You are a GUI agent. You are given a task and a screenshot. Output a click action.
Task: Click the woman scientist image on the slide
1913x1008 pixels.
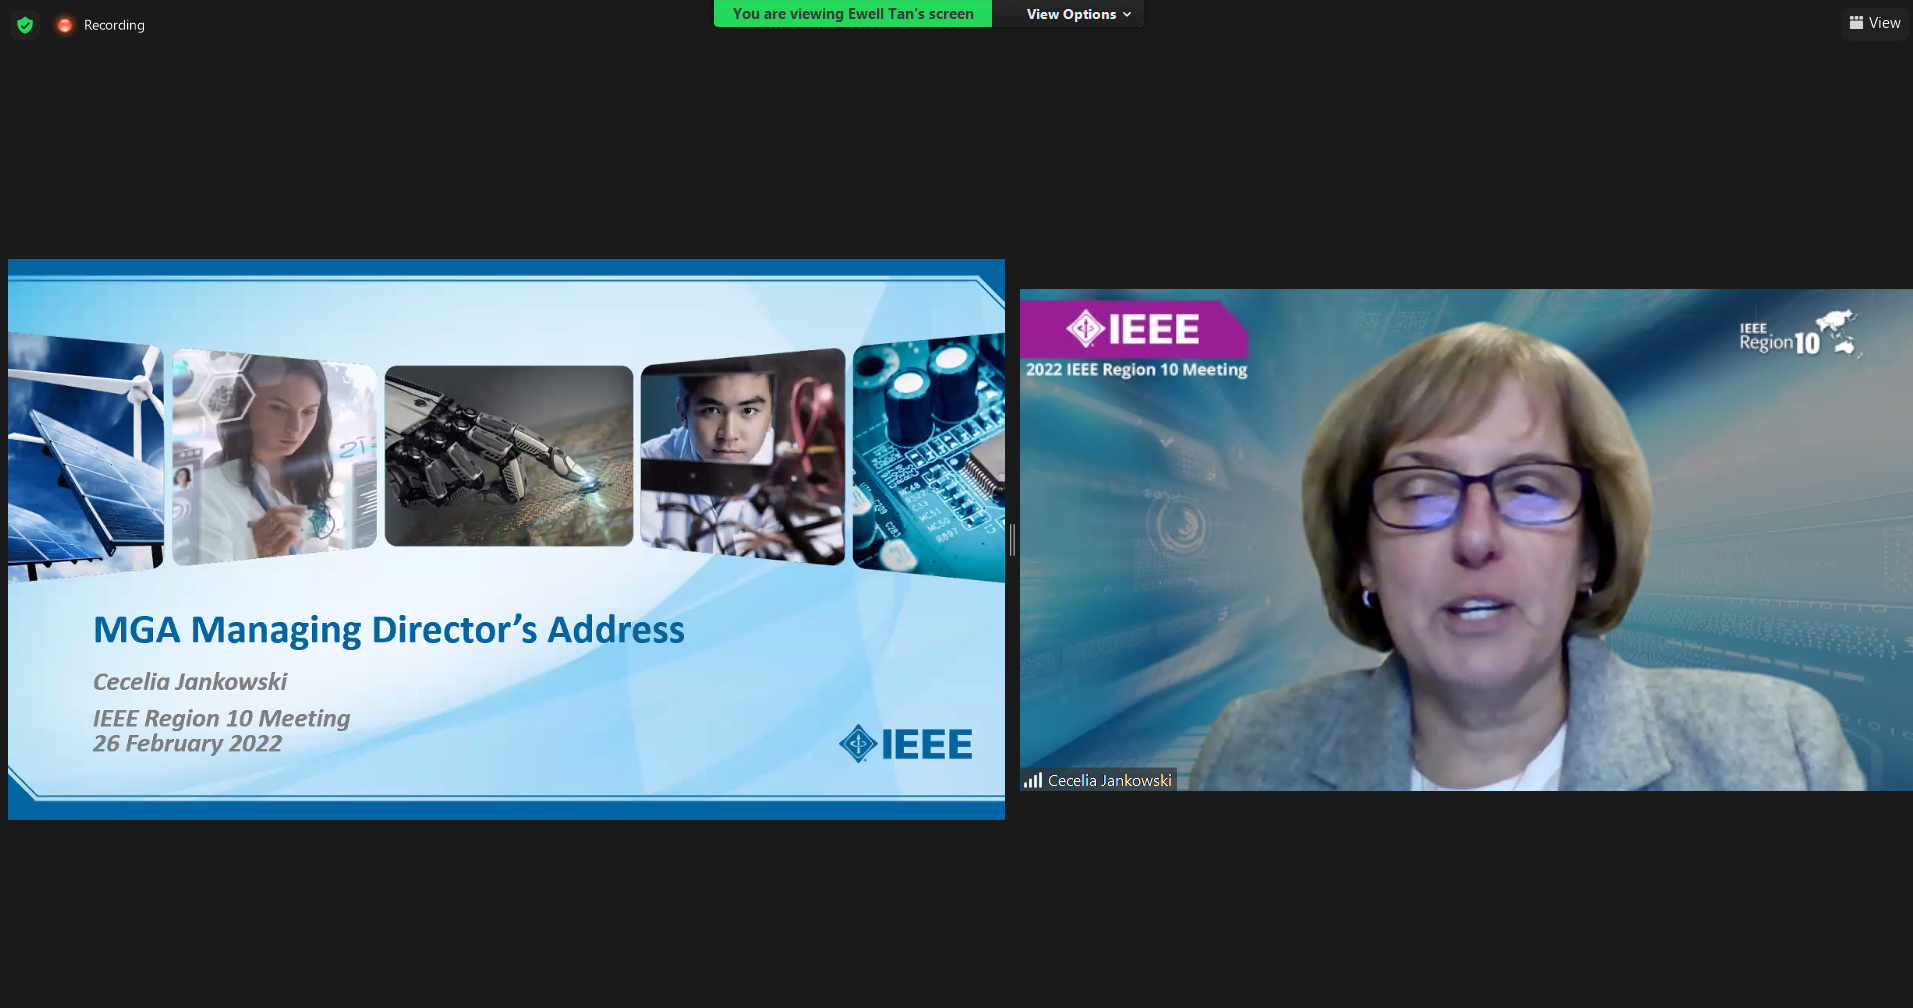[x=274, y=457]
